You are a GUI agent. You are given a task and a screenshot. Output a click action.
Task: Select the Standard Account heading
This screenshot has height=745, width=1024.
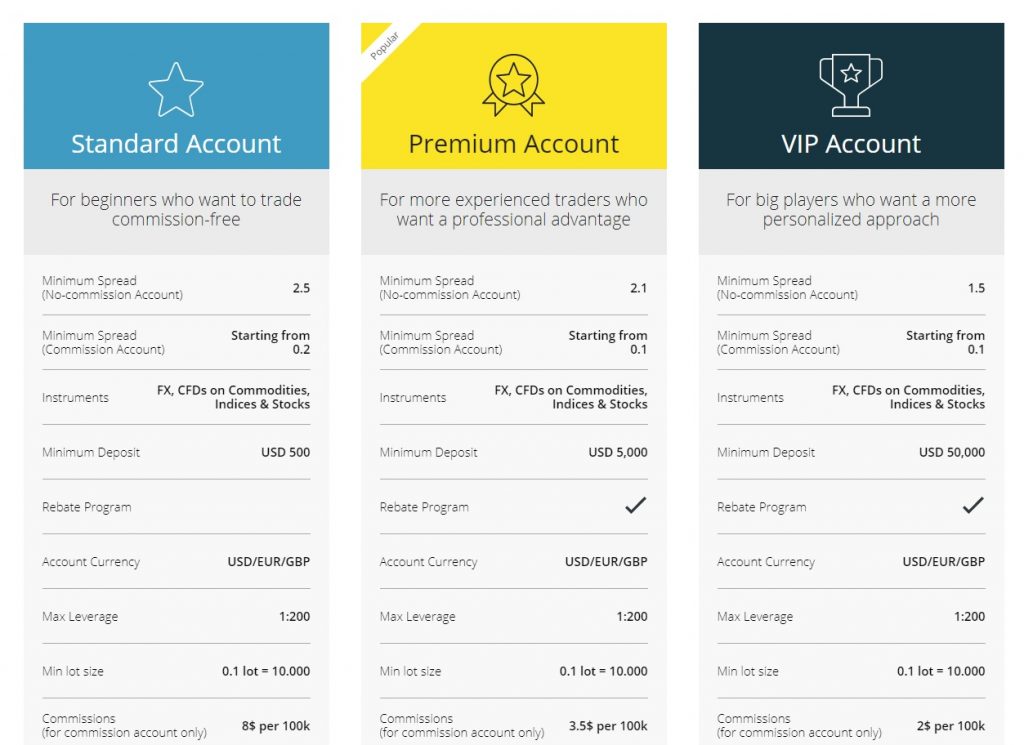(x=176, y=144)
